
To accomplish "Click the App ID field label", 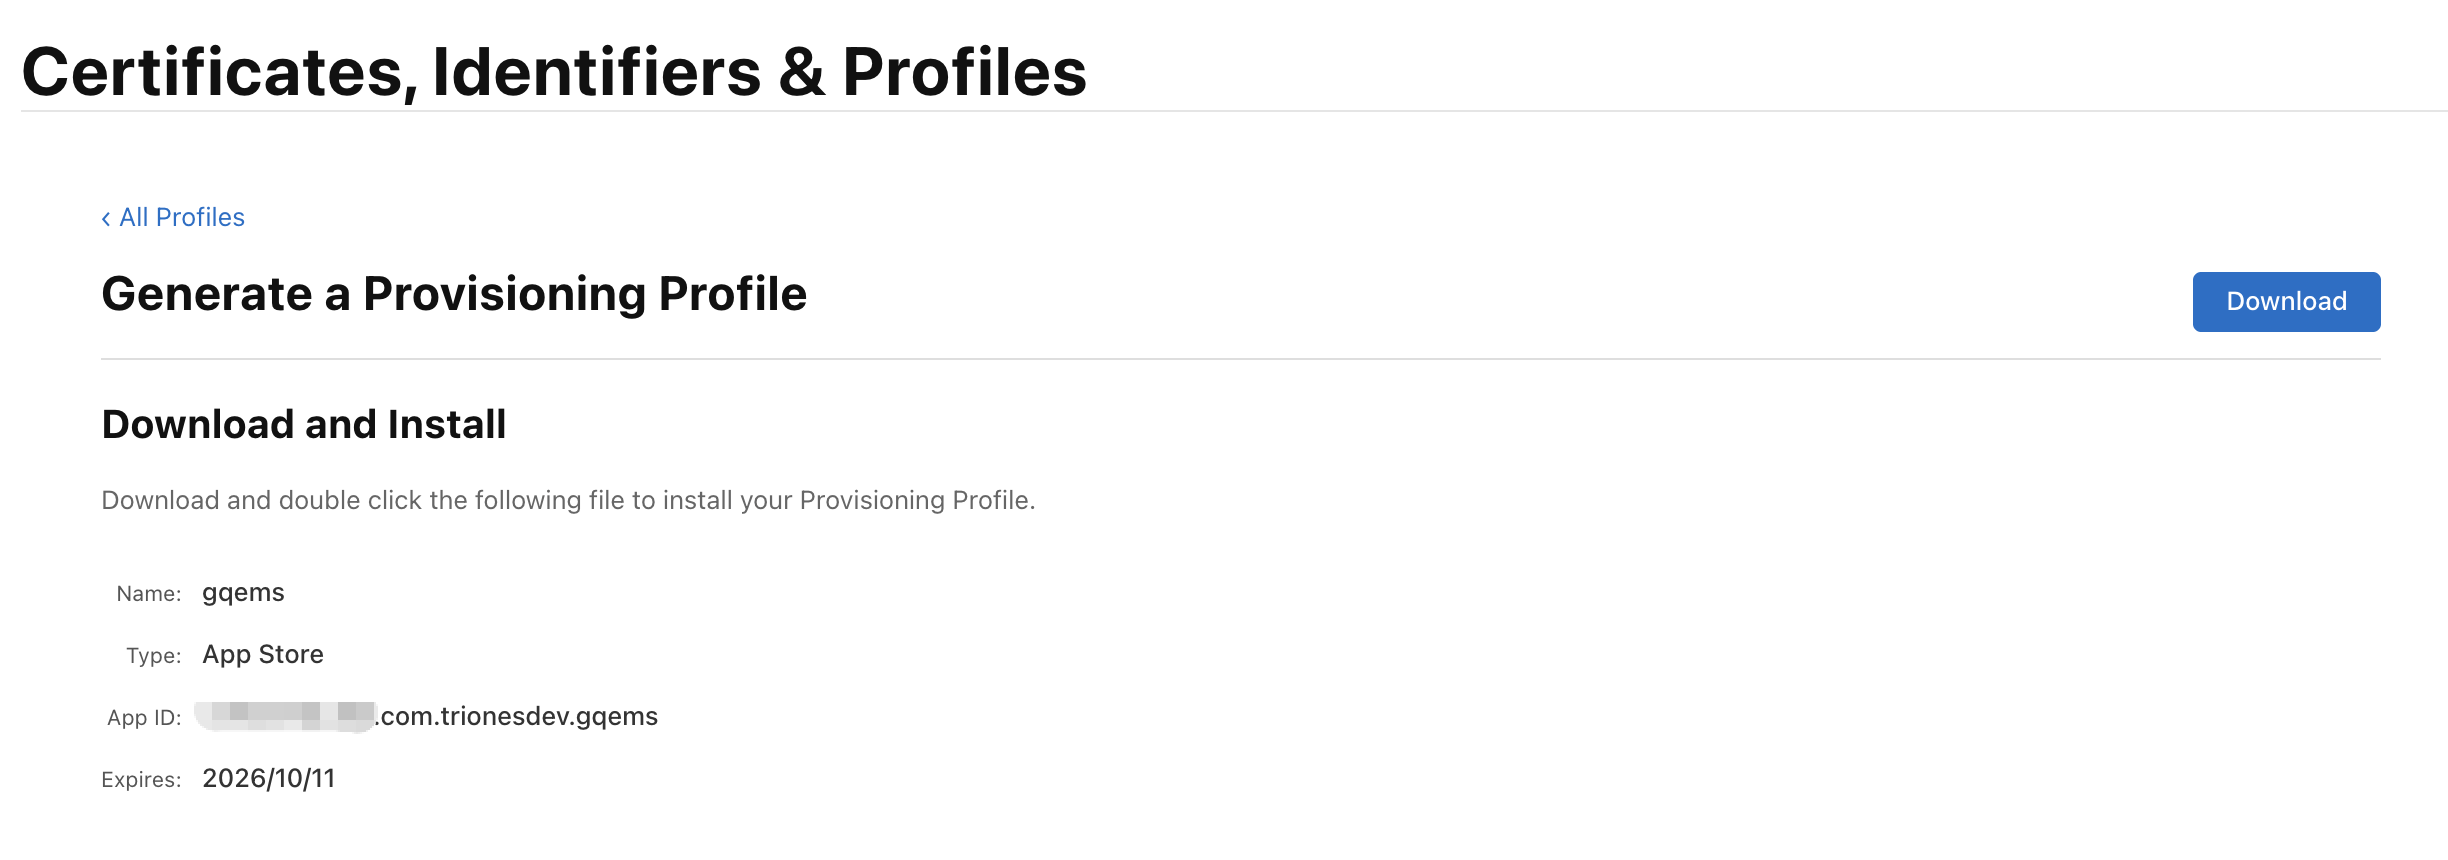I will [144, 718].
